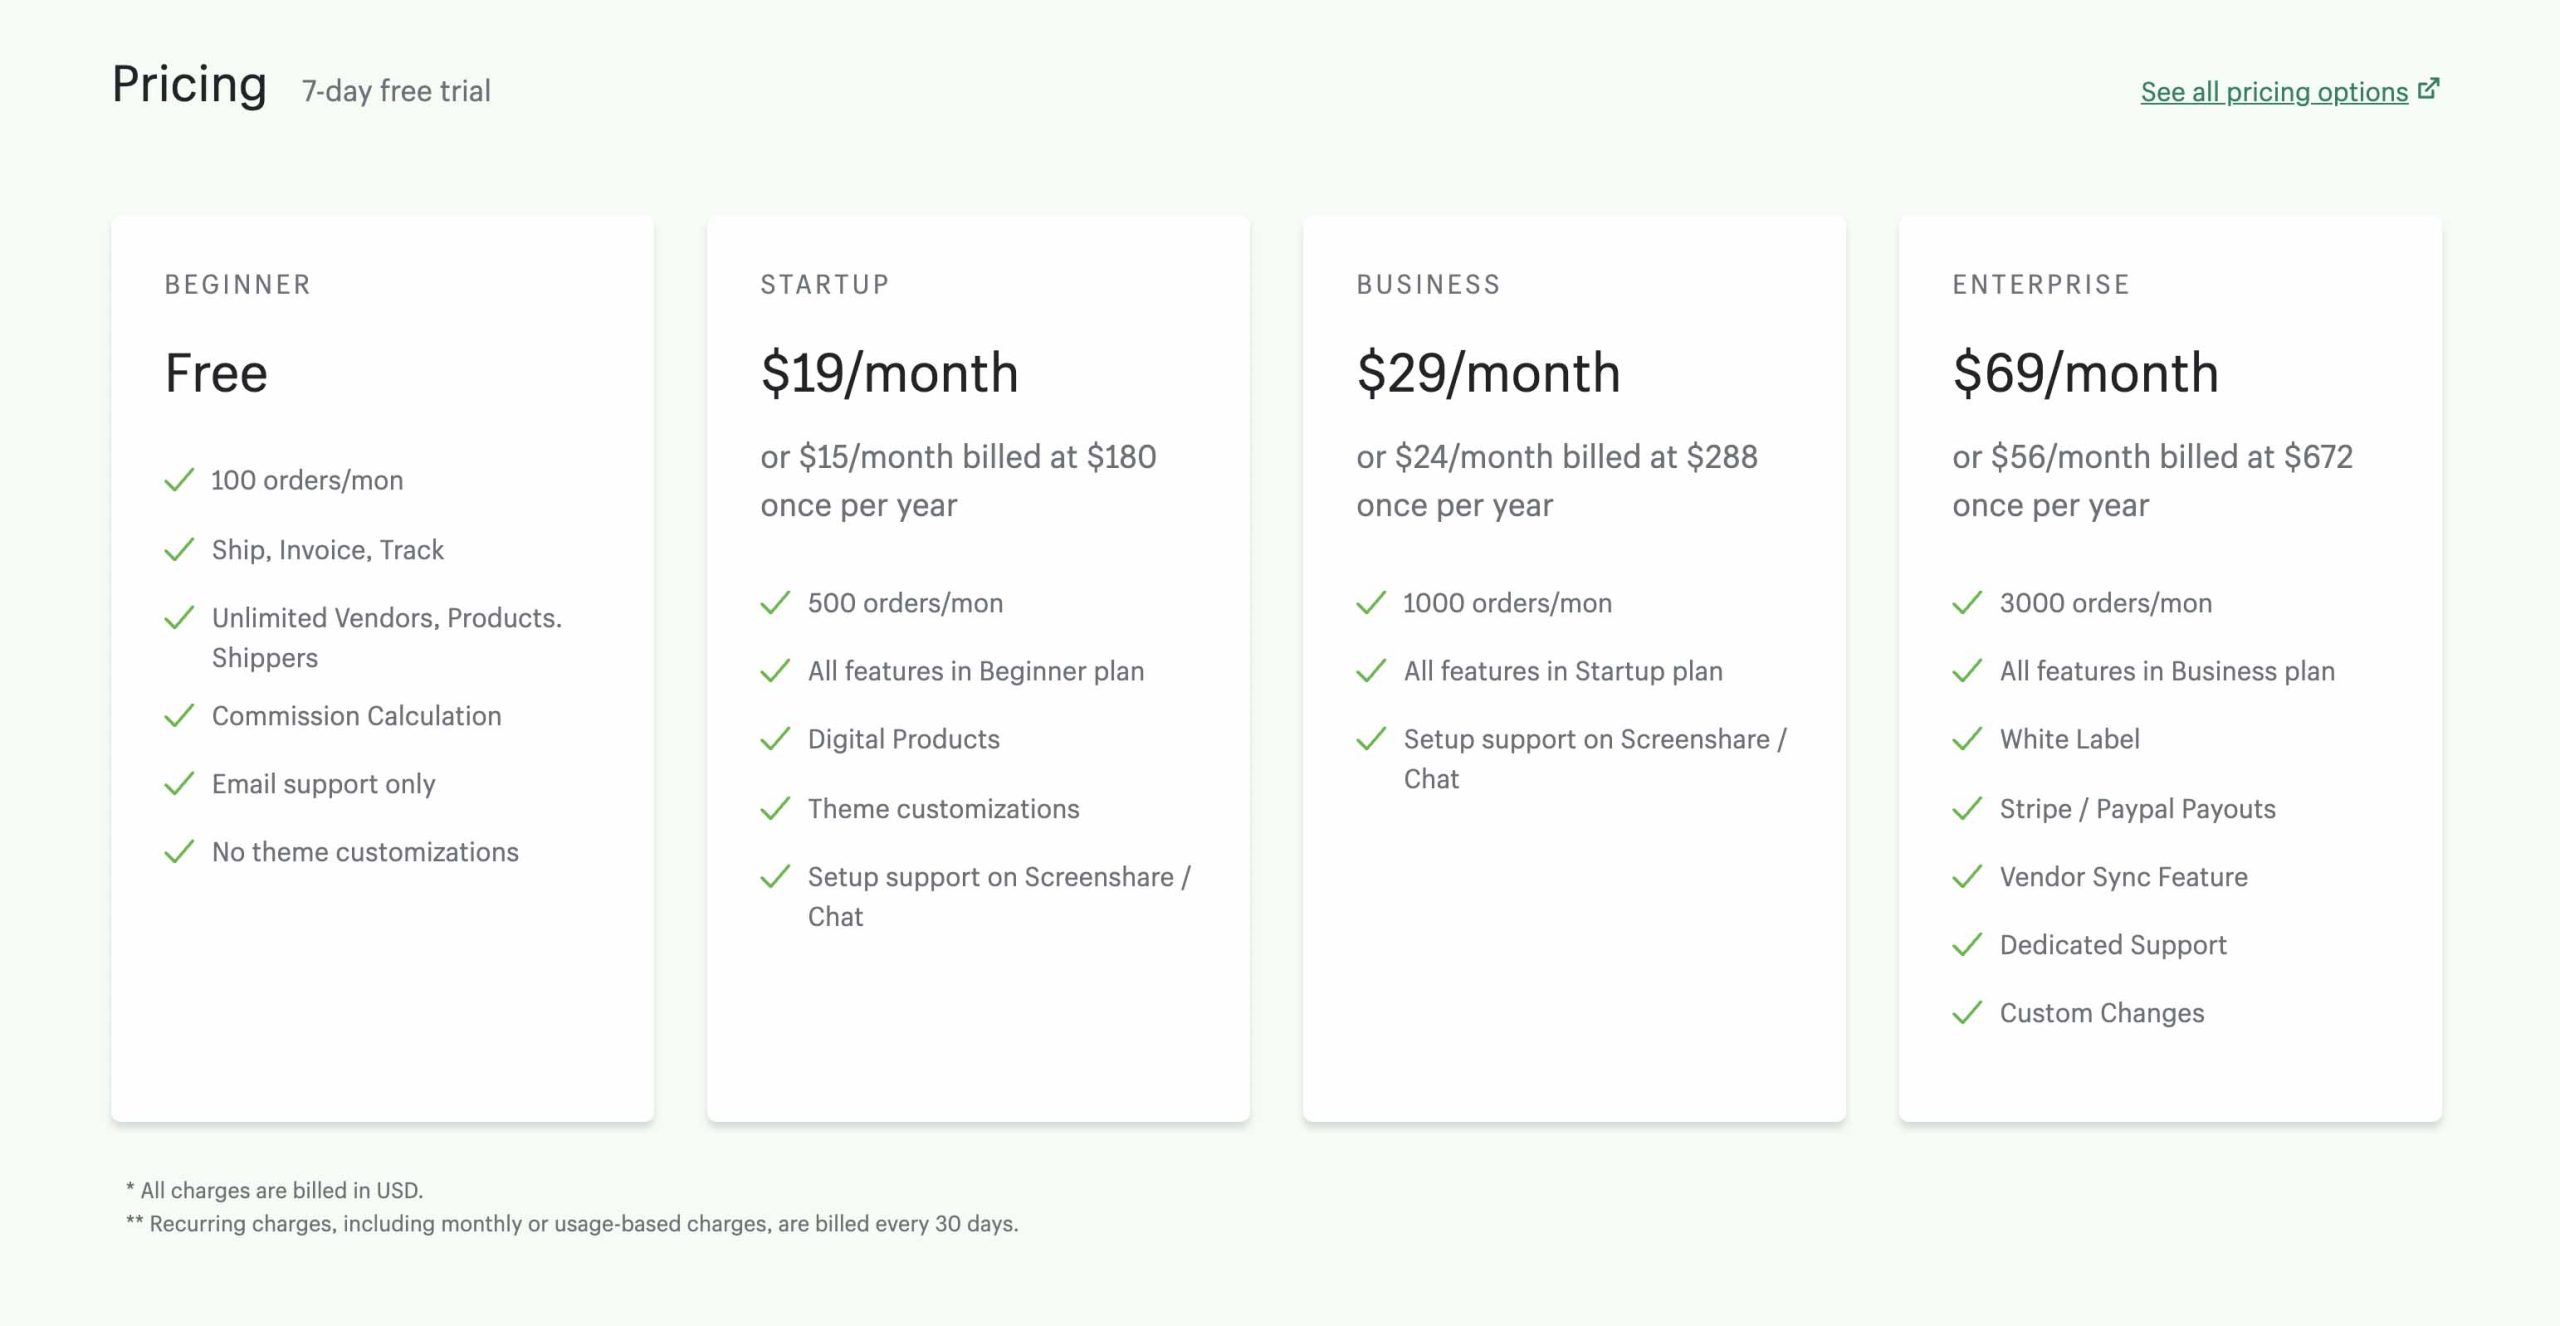Select the Business $29/month price heading

[x=1488, y=373]
